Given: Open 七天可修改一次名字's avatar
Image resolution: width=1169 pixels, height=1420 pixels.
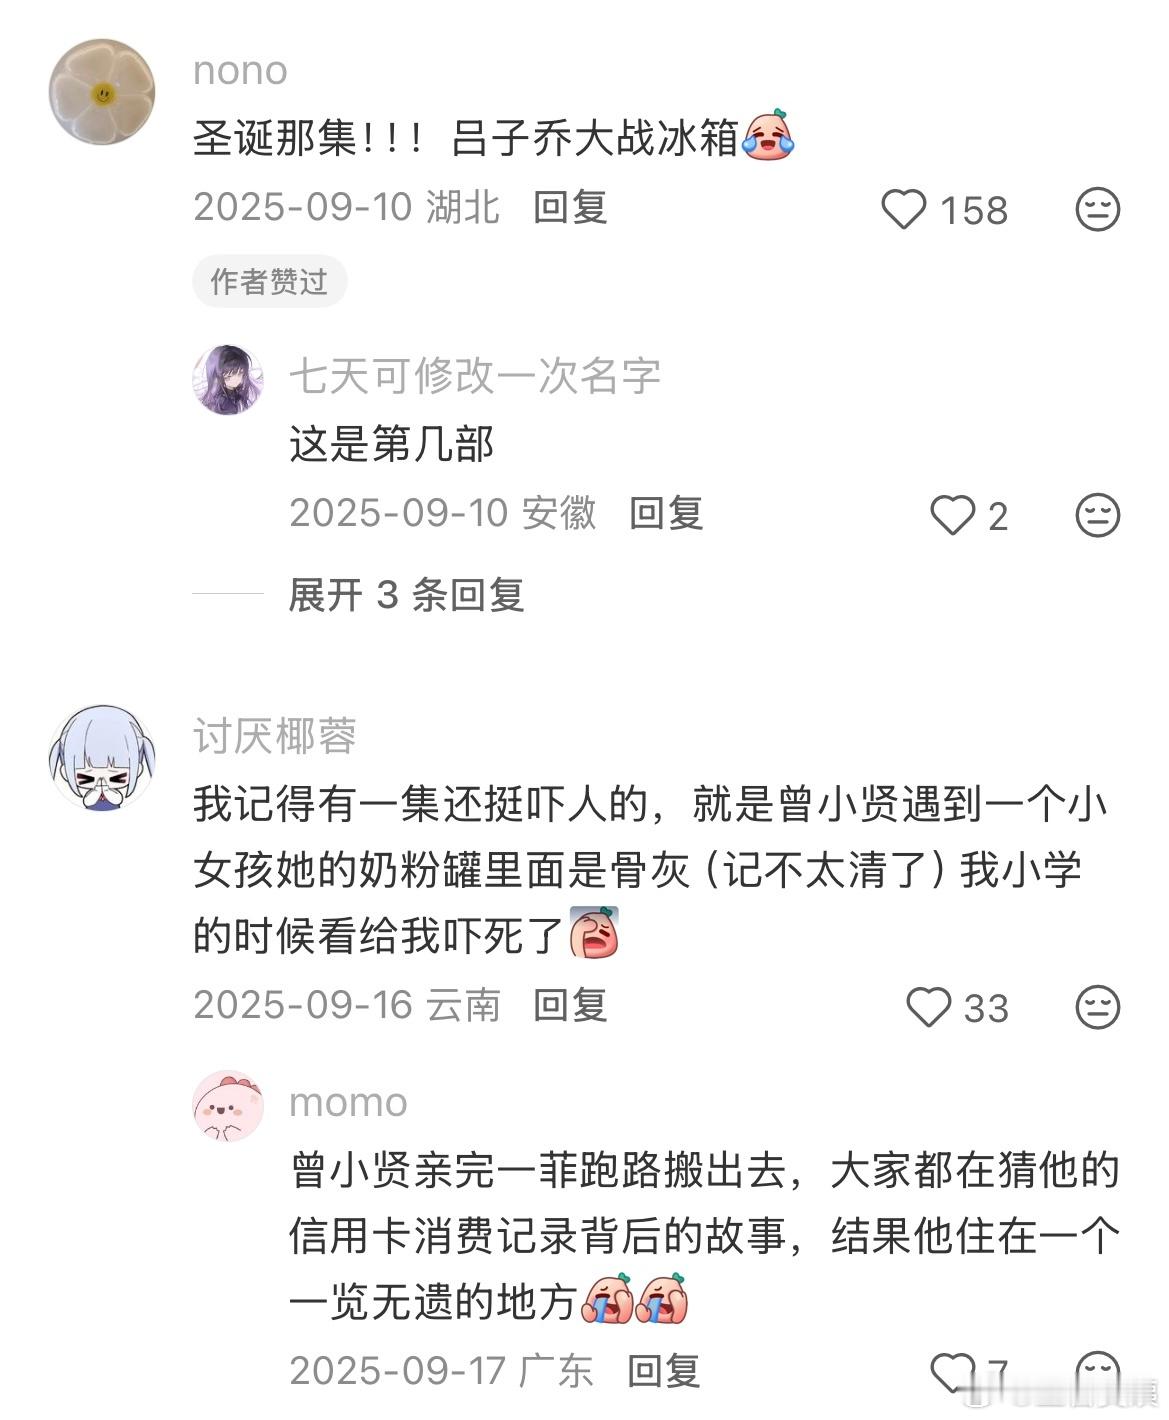Looking at the screenshot, I should click(x=228, y=380).
